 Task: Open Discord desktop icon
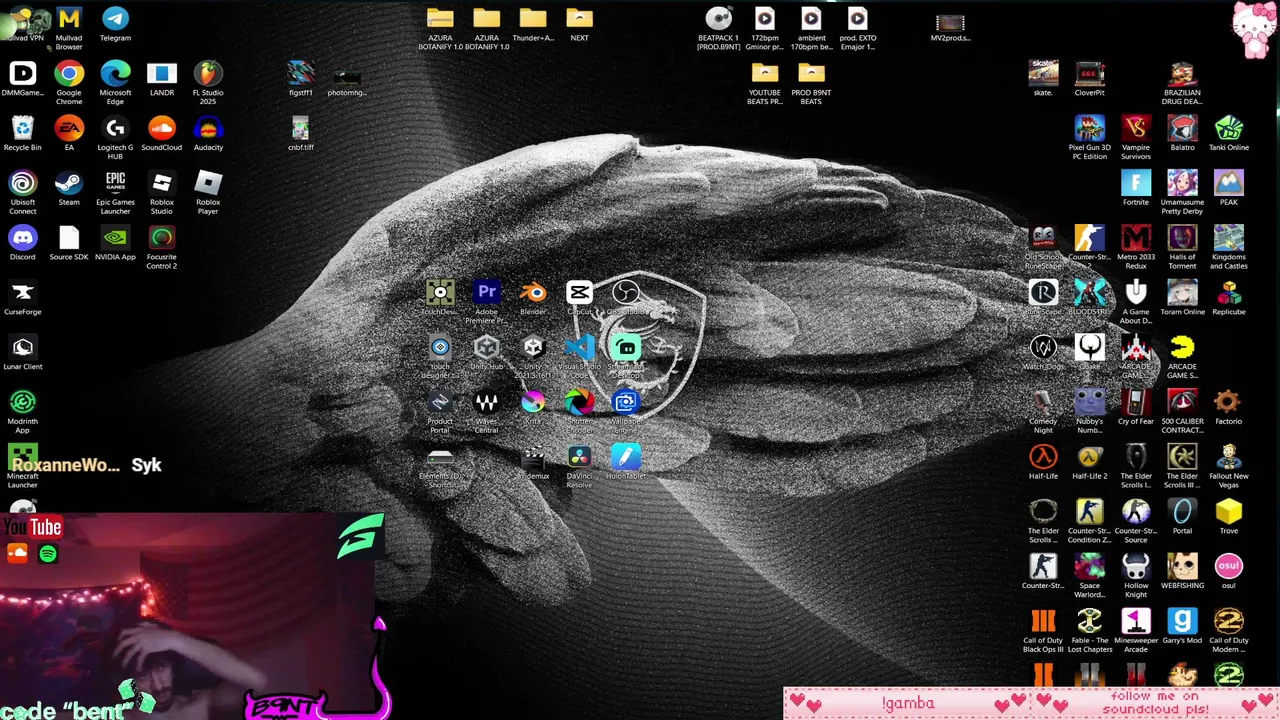(22, 238)
